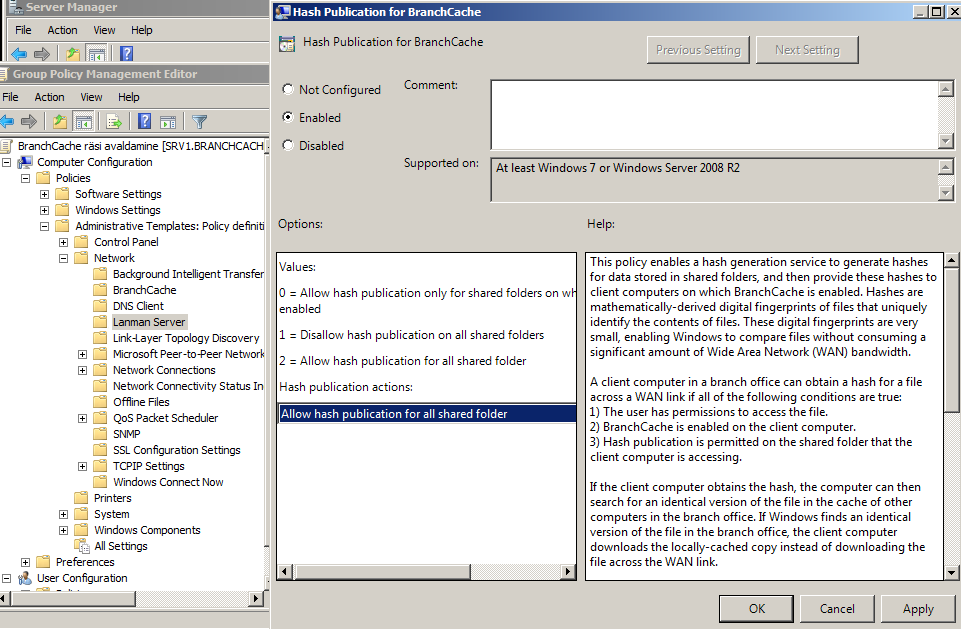Screen dimensions: 961x629
Task: Select the Enabled radio button
Action: point(289,118)
